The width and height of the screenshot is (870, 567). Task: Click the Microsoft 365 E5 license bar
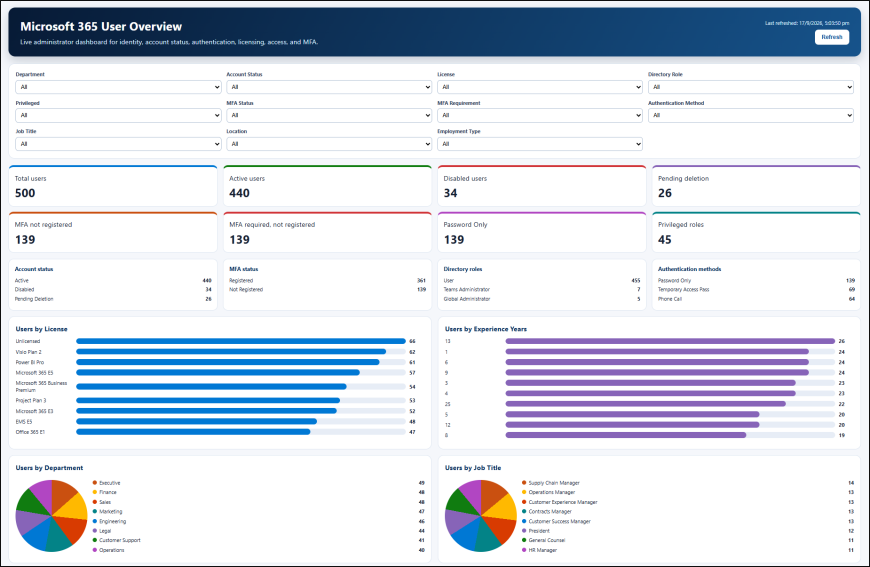point(218,373)
